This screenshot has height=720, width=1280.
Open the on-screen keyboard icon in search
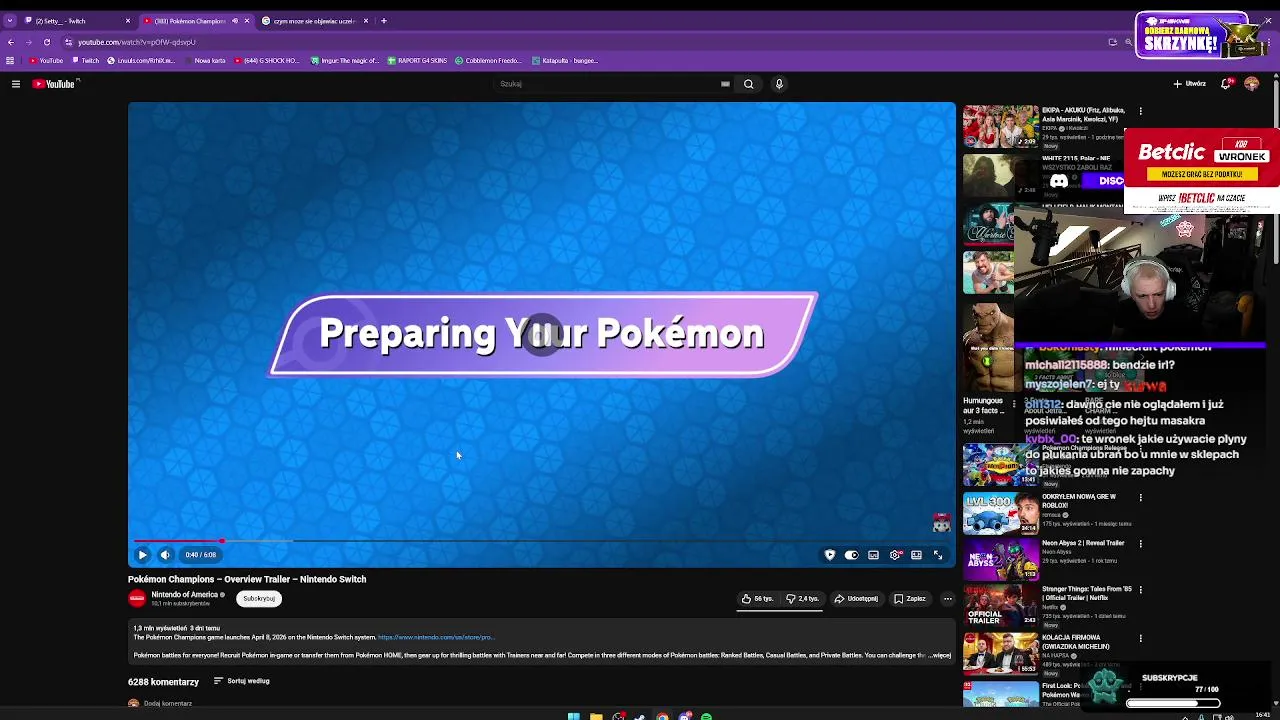coord(725,84)
